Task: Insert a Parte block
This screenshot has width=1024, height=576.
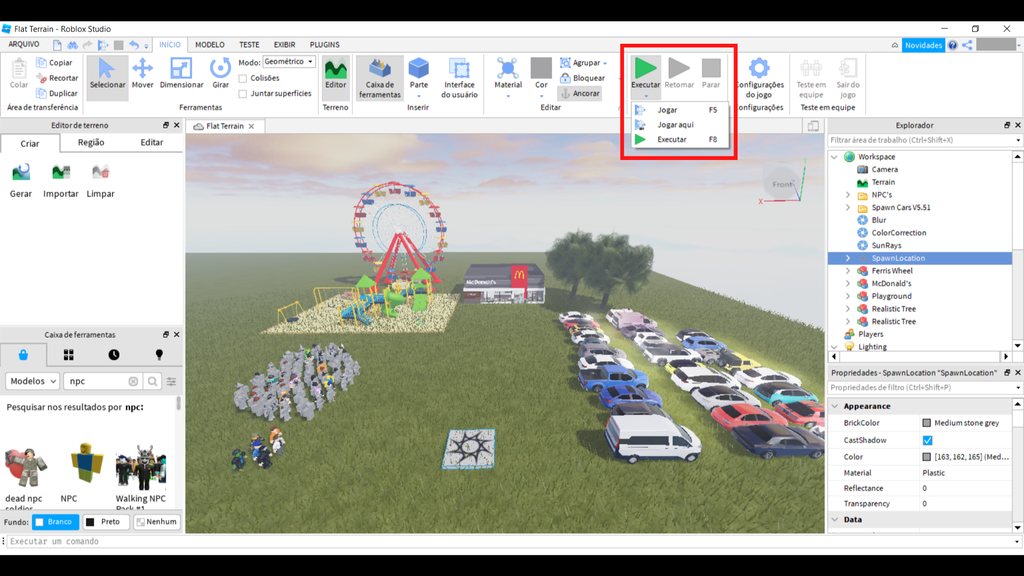Action: [x=419, y=74]
